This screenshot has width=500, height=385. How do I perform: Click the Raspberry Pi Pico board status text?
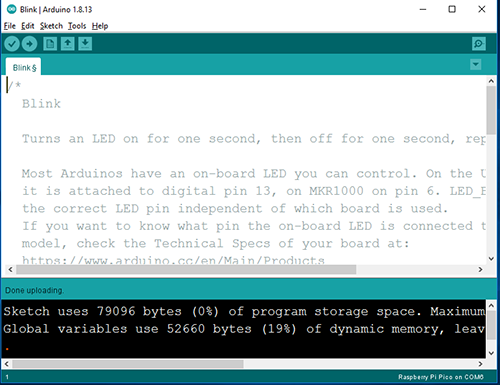coord(441,377)
